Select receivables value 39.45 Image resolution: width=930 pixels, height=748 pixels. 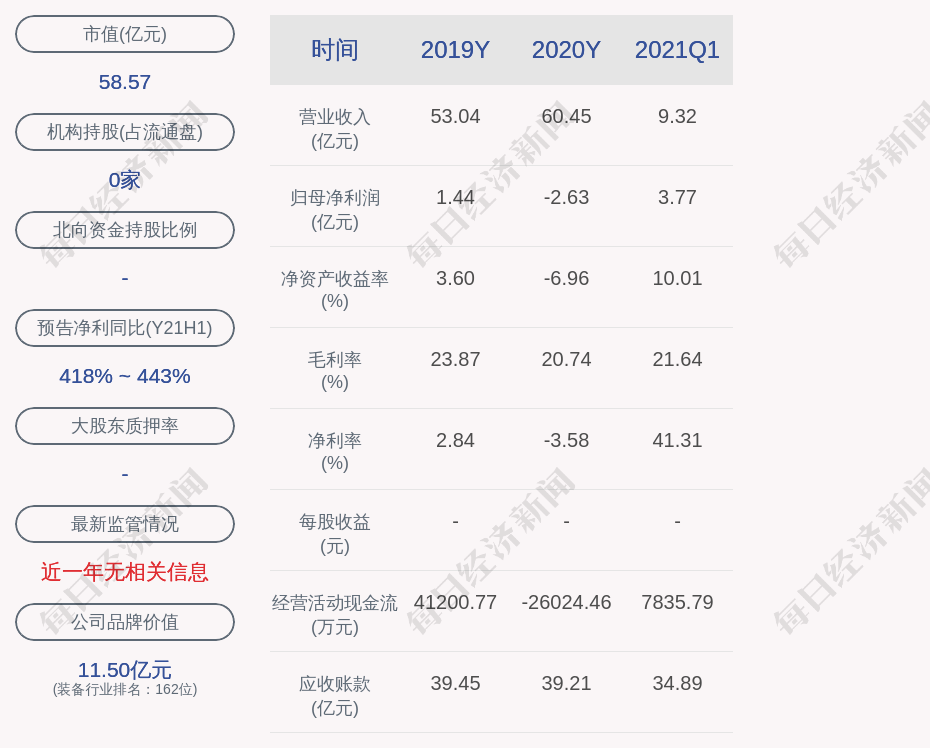point(455,683)
